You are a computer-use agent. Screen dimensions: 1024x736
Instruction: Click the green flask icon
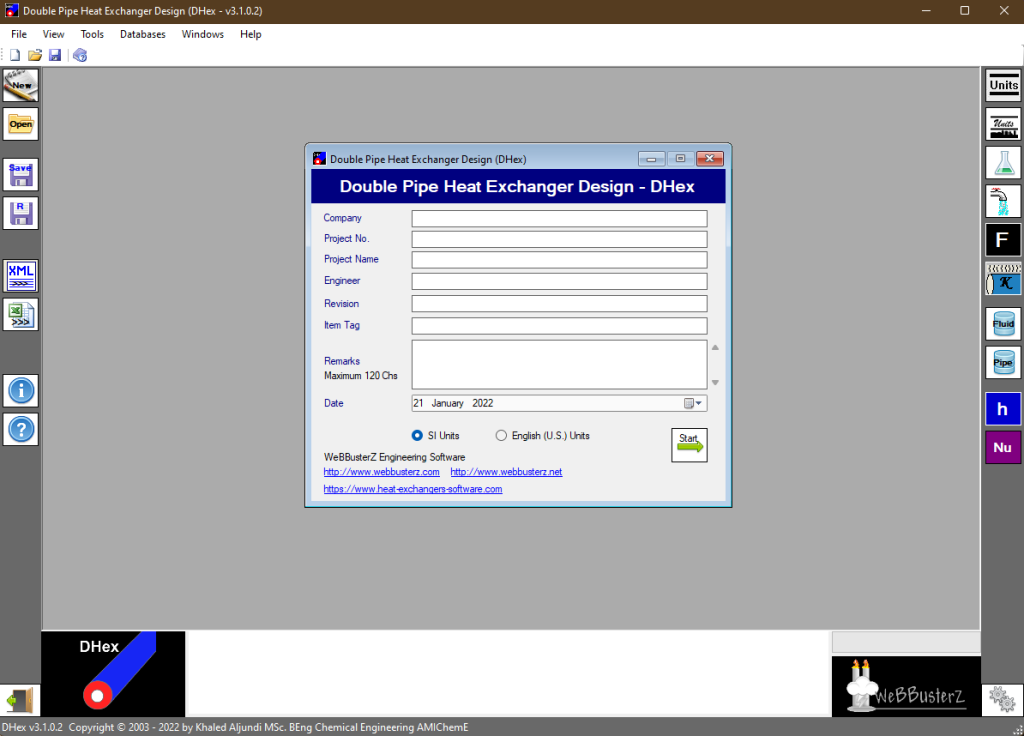click(x=1003, y=163)
